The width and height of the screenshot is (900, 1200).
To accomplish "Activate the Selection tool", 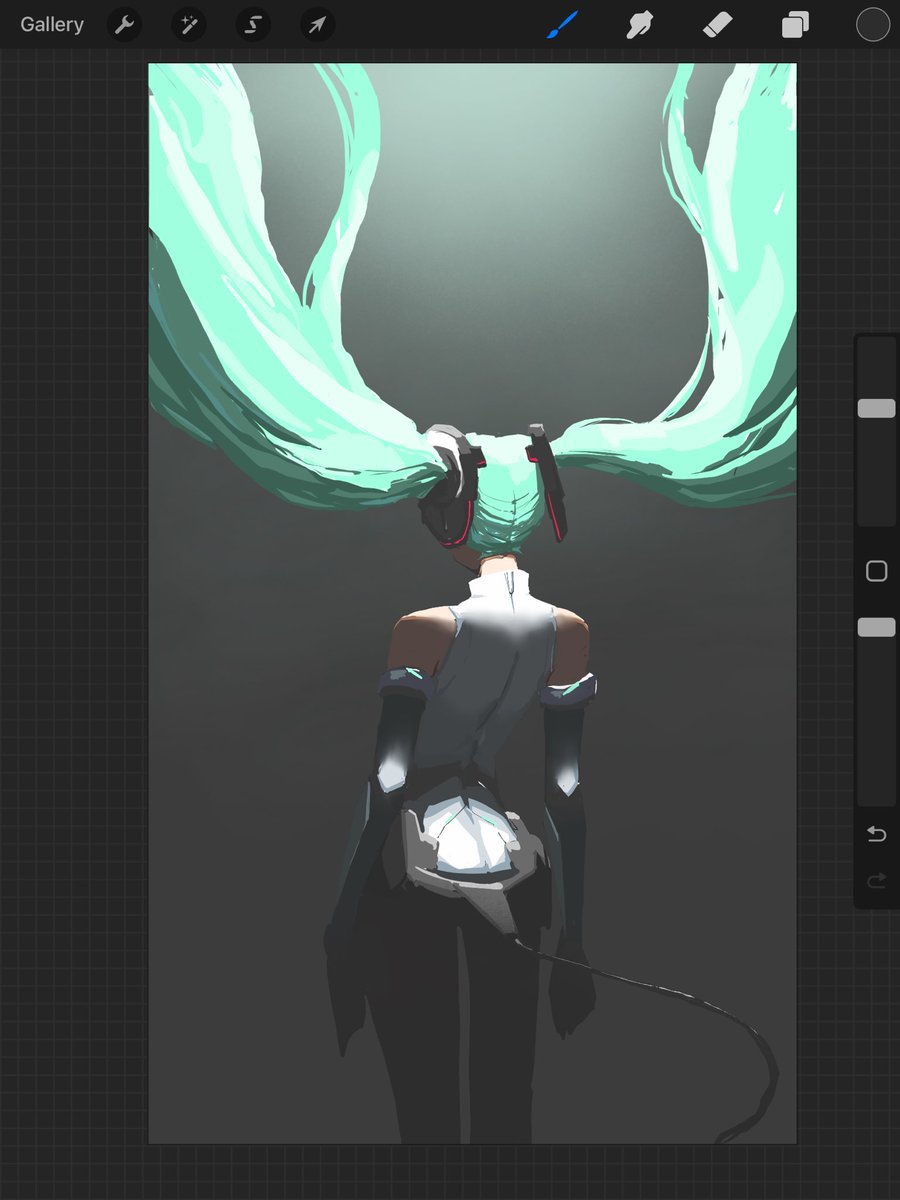I will 253,25.
